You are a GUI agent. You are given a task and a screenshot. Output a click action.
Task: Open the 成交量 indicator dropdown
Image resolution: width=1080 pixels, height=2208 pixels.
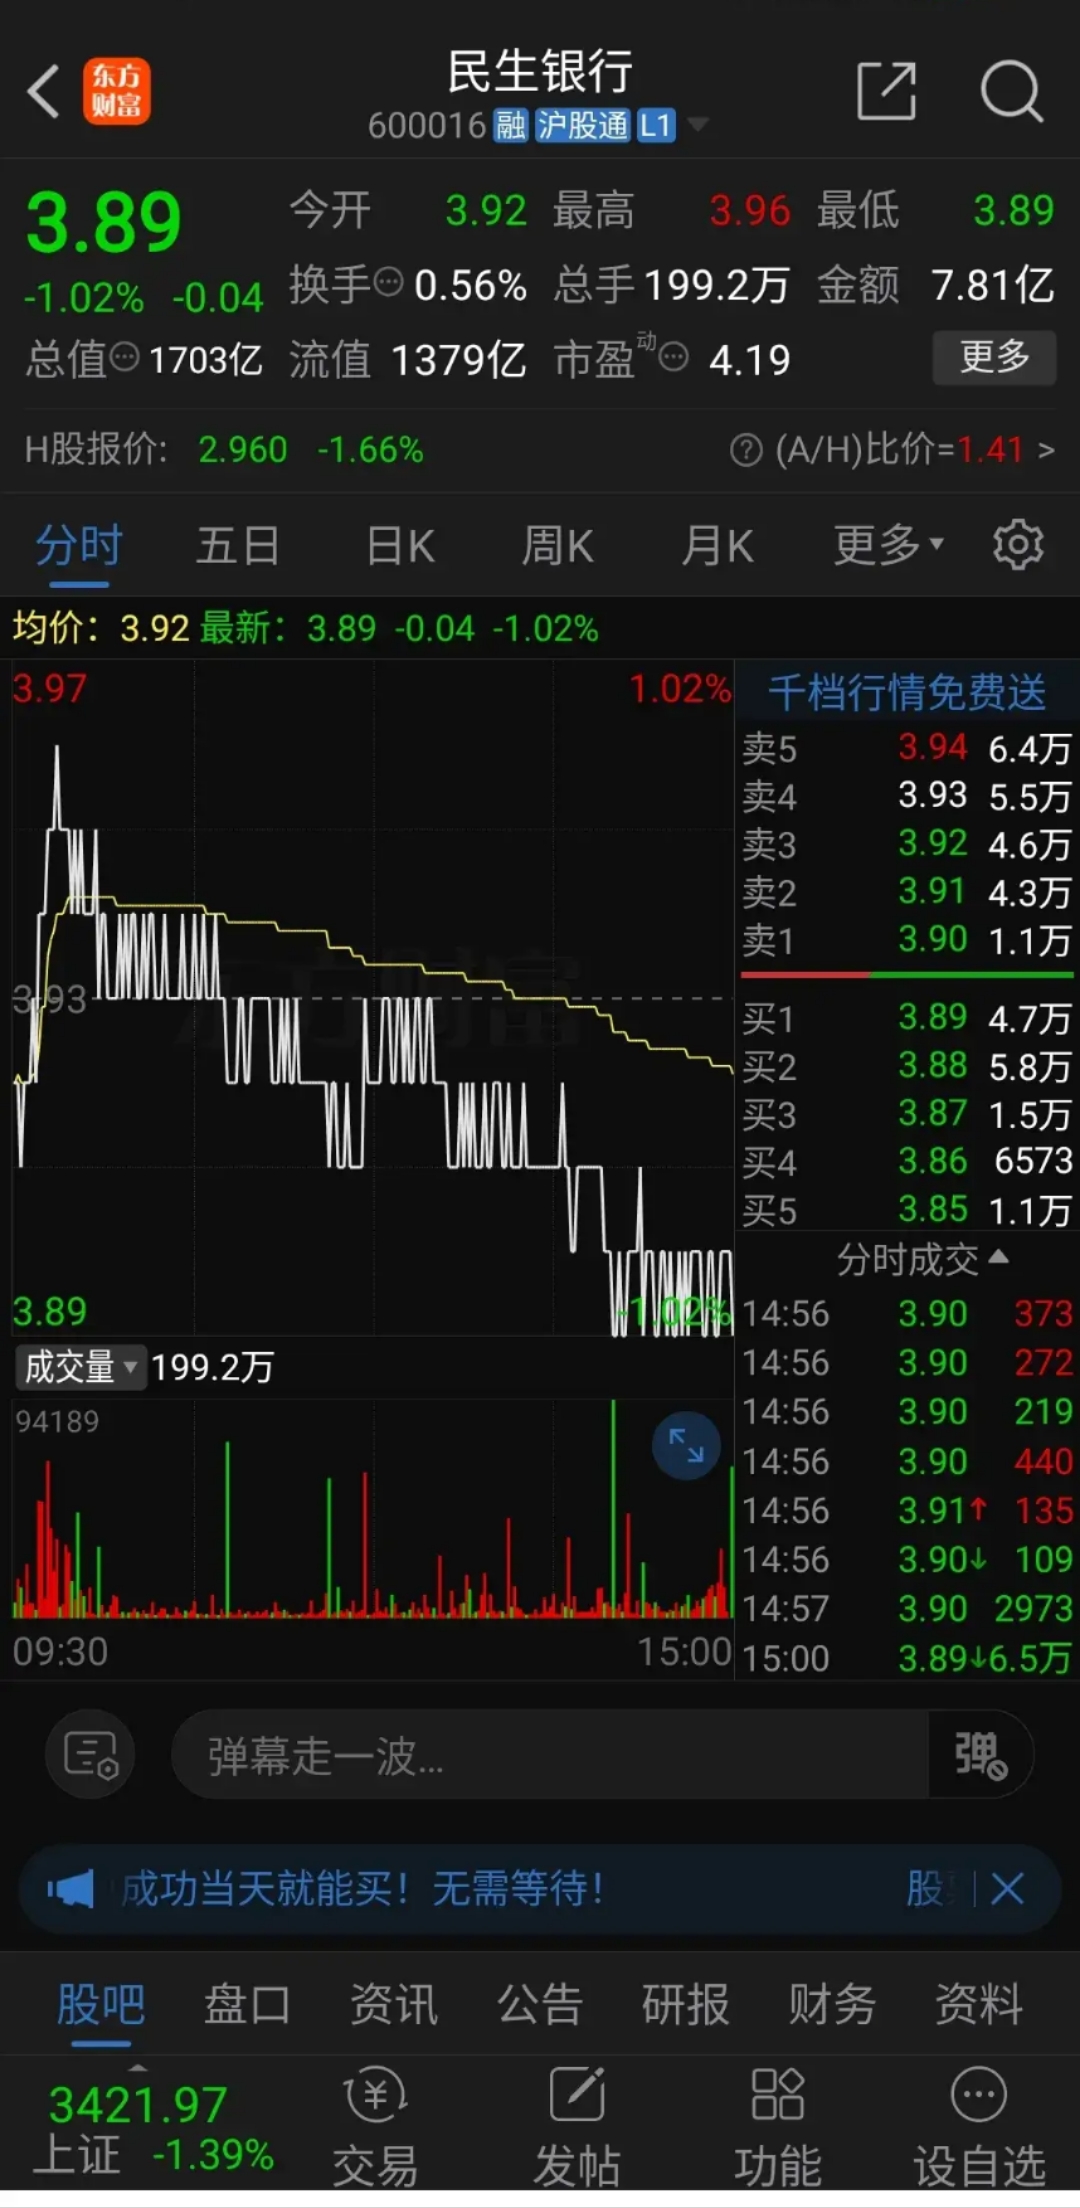(80, 1367)
